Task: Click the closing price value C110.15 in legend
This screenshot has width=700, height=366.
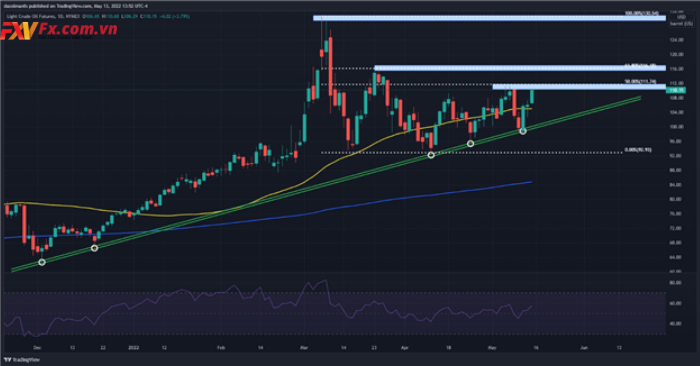Action: (x=148, y=17)
